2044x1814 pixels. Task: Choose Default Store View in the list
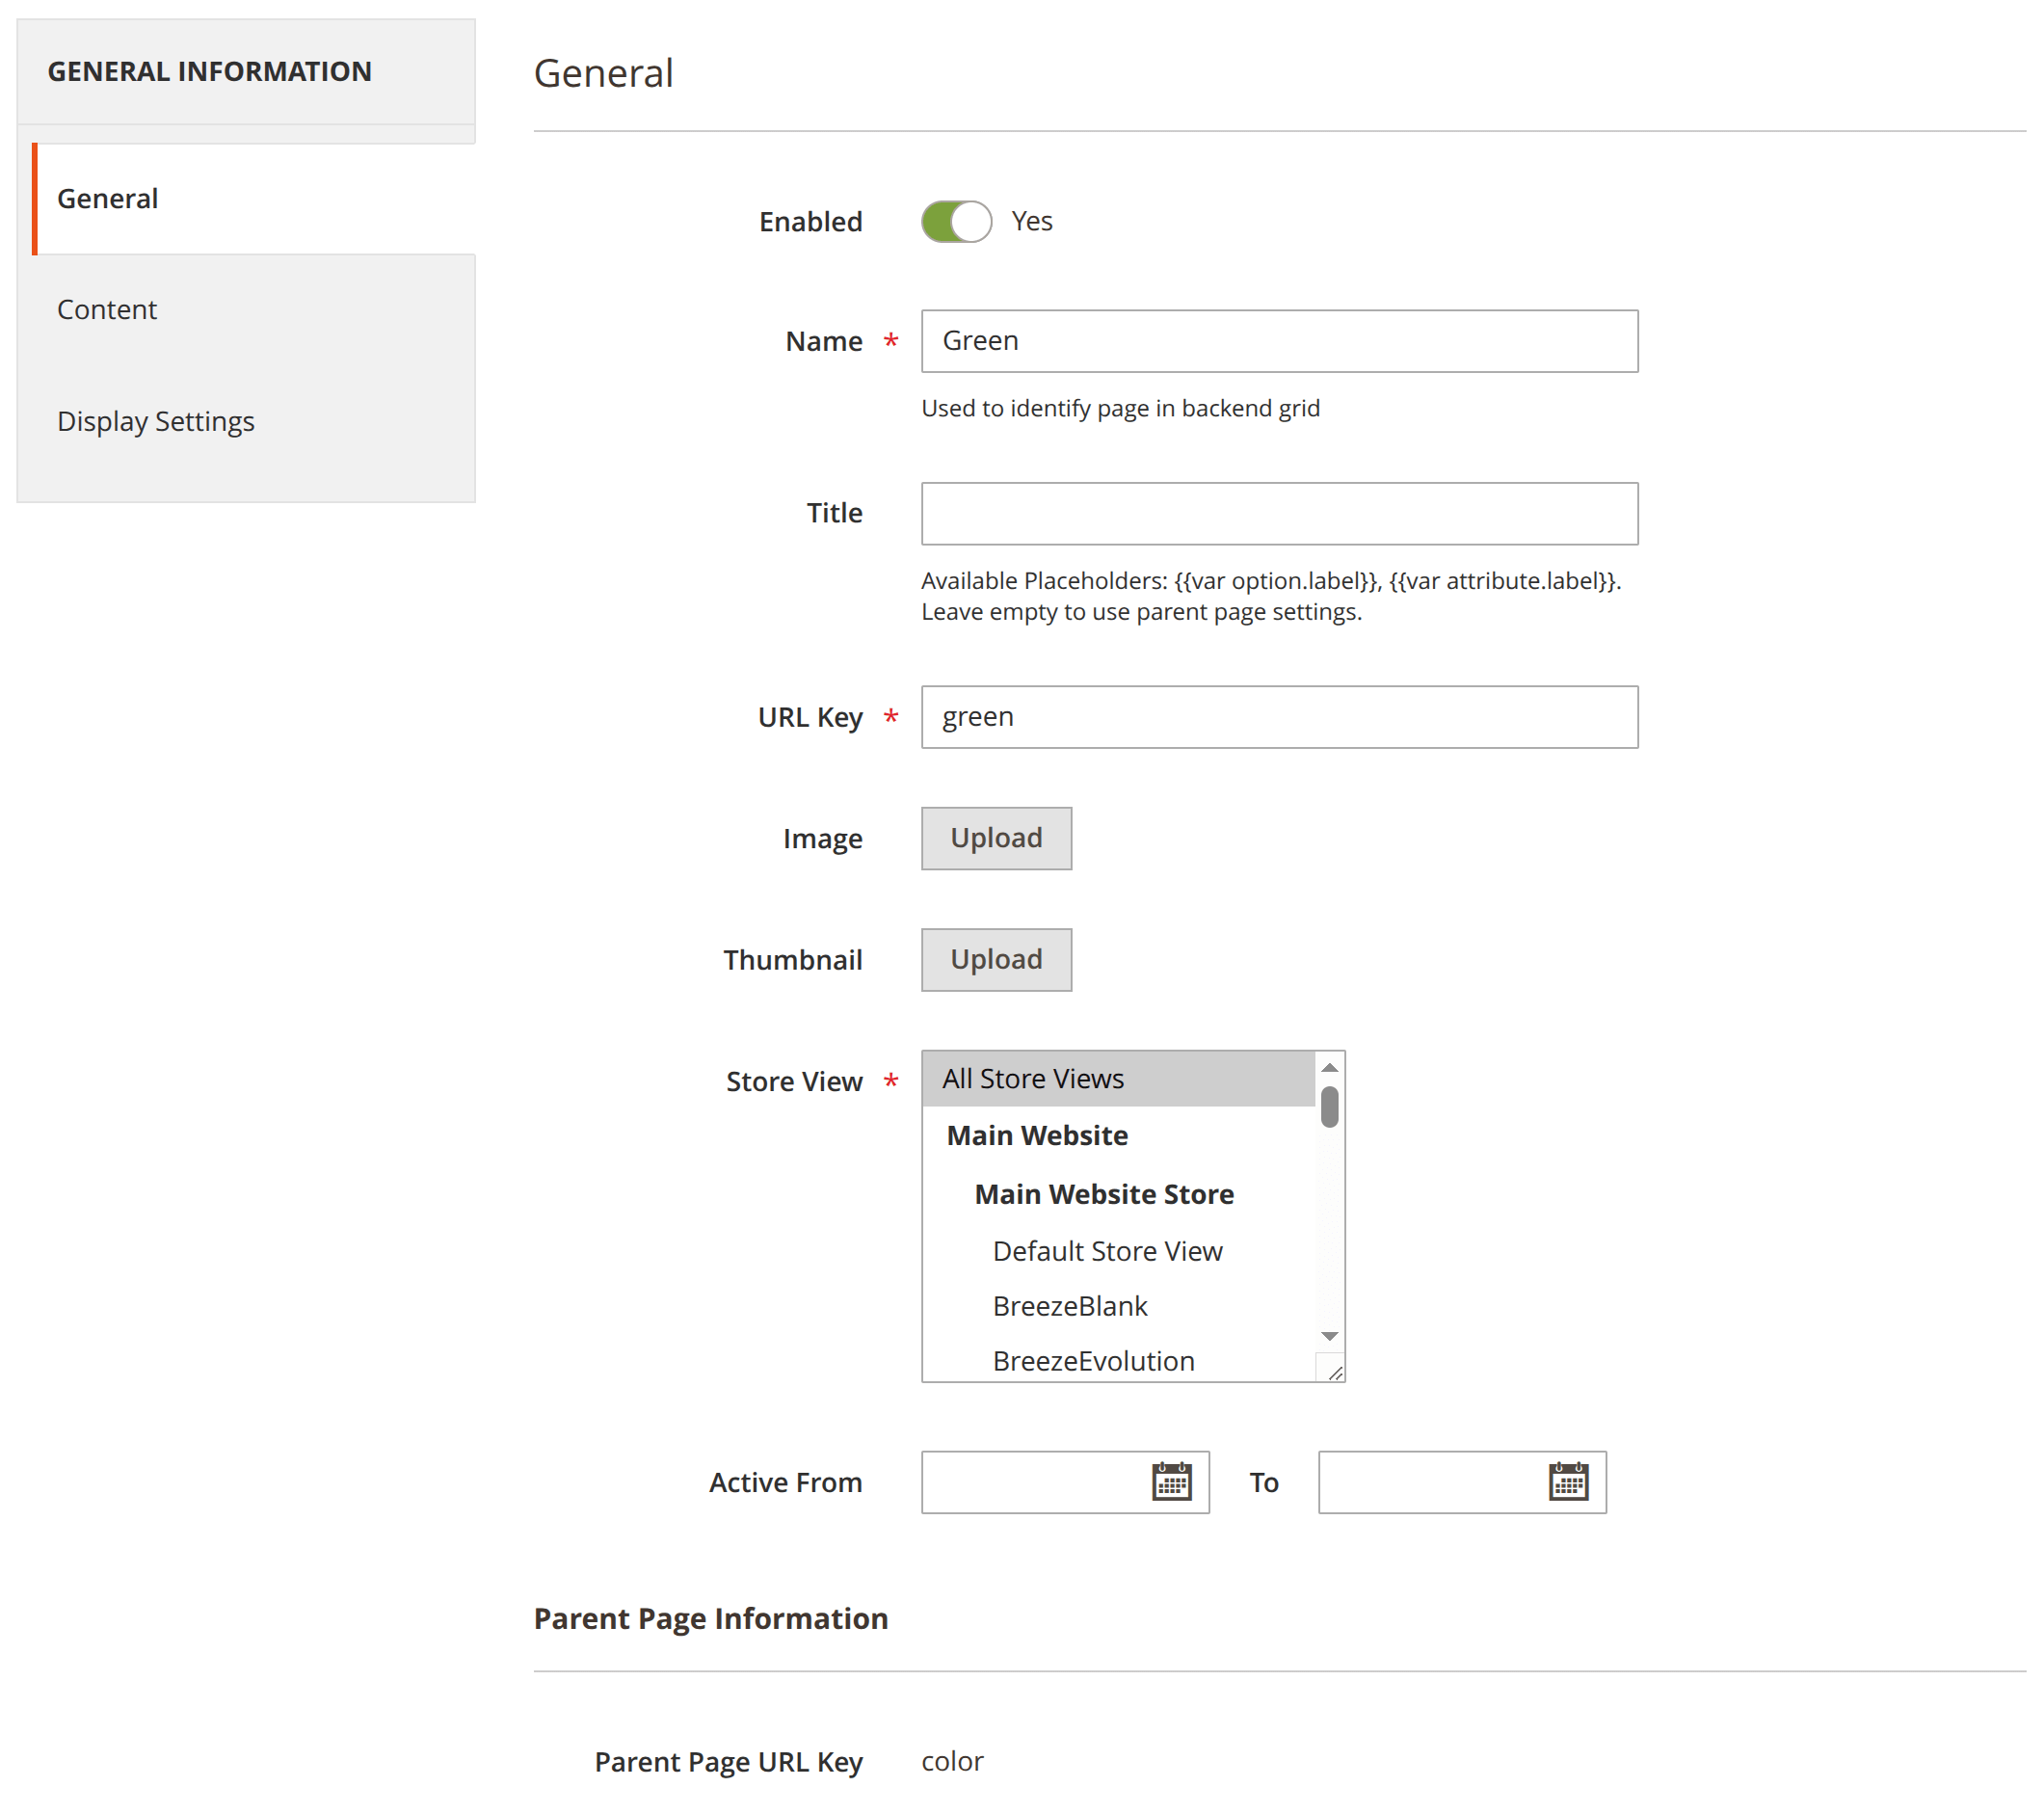(1107, 1250)
